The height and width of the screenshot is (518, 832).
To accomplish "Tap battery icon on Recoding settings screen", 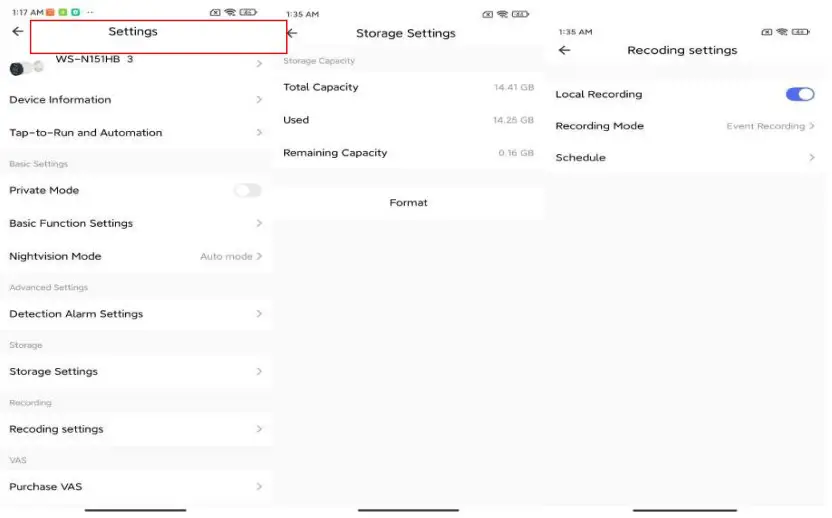I will [801, 32].
